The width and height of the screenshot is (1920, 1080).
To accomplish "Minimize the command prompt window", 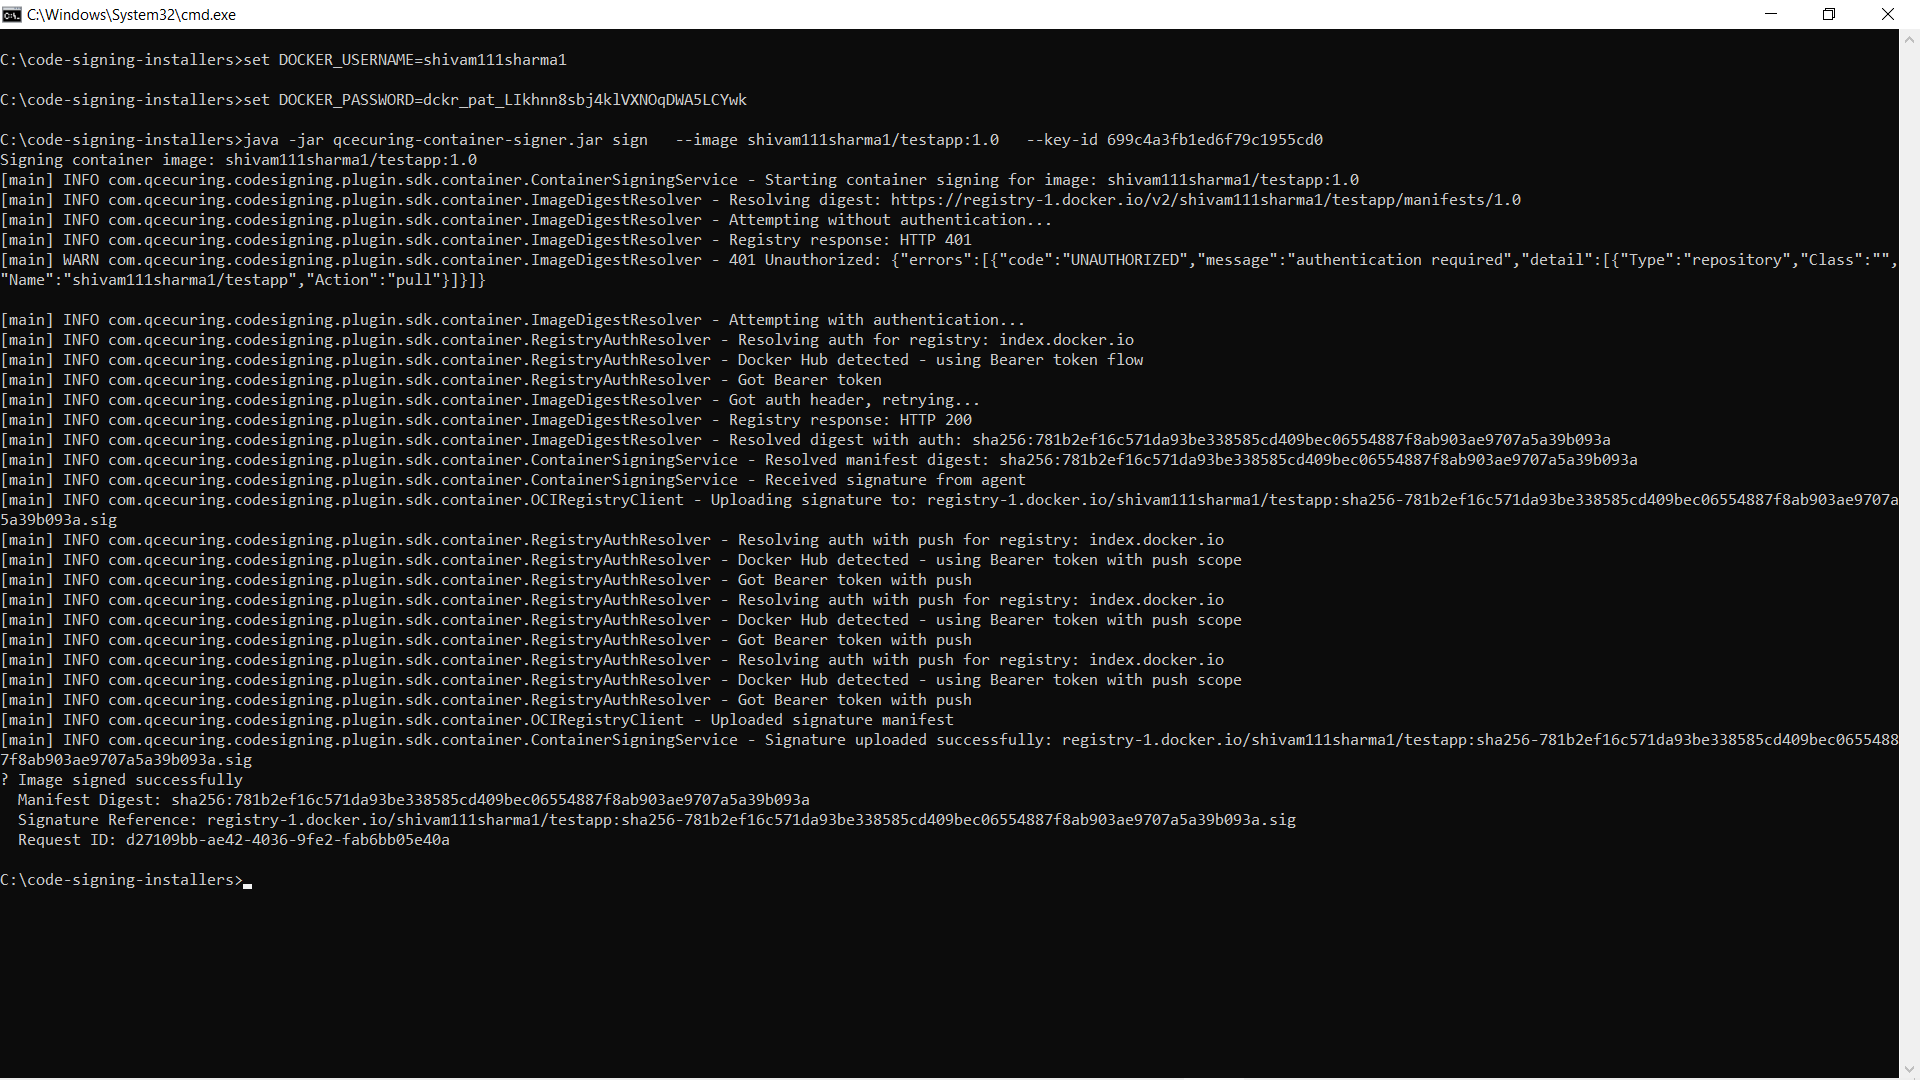I will tap(1771, 14).
